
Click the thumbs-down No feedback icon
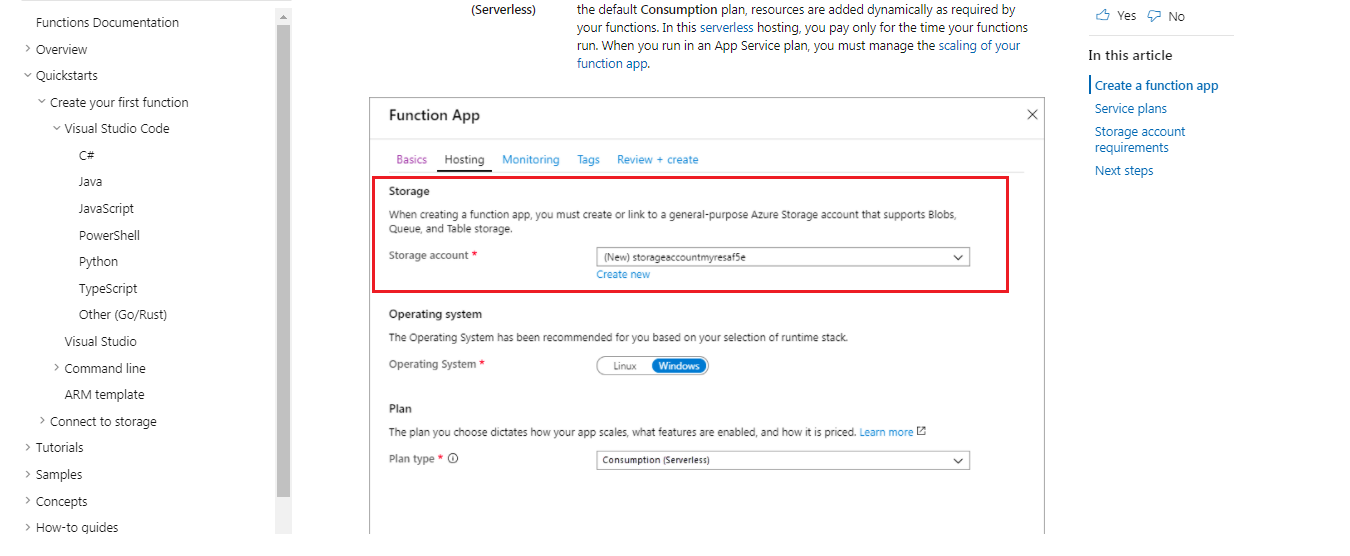click(1154, 15)
